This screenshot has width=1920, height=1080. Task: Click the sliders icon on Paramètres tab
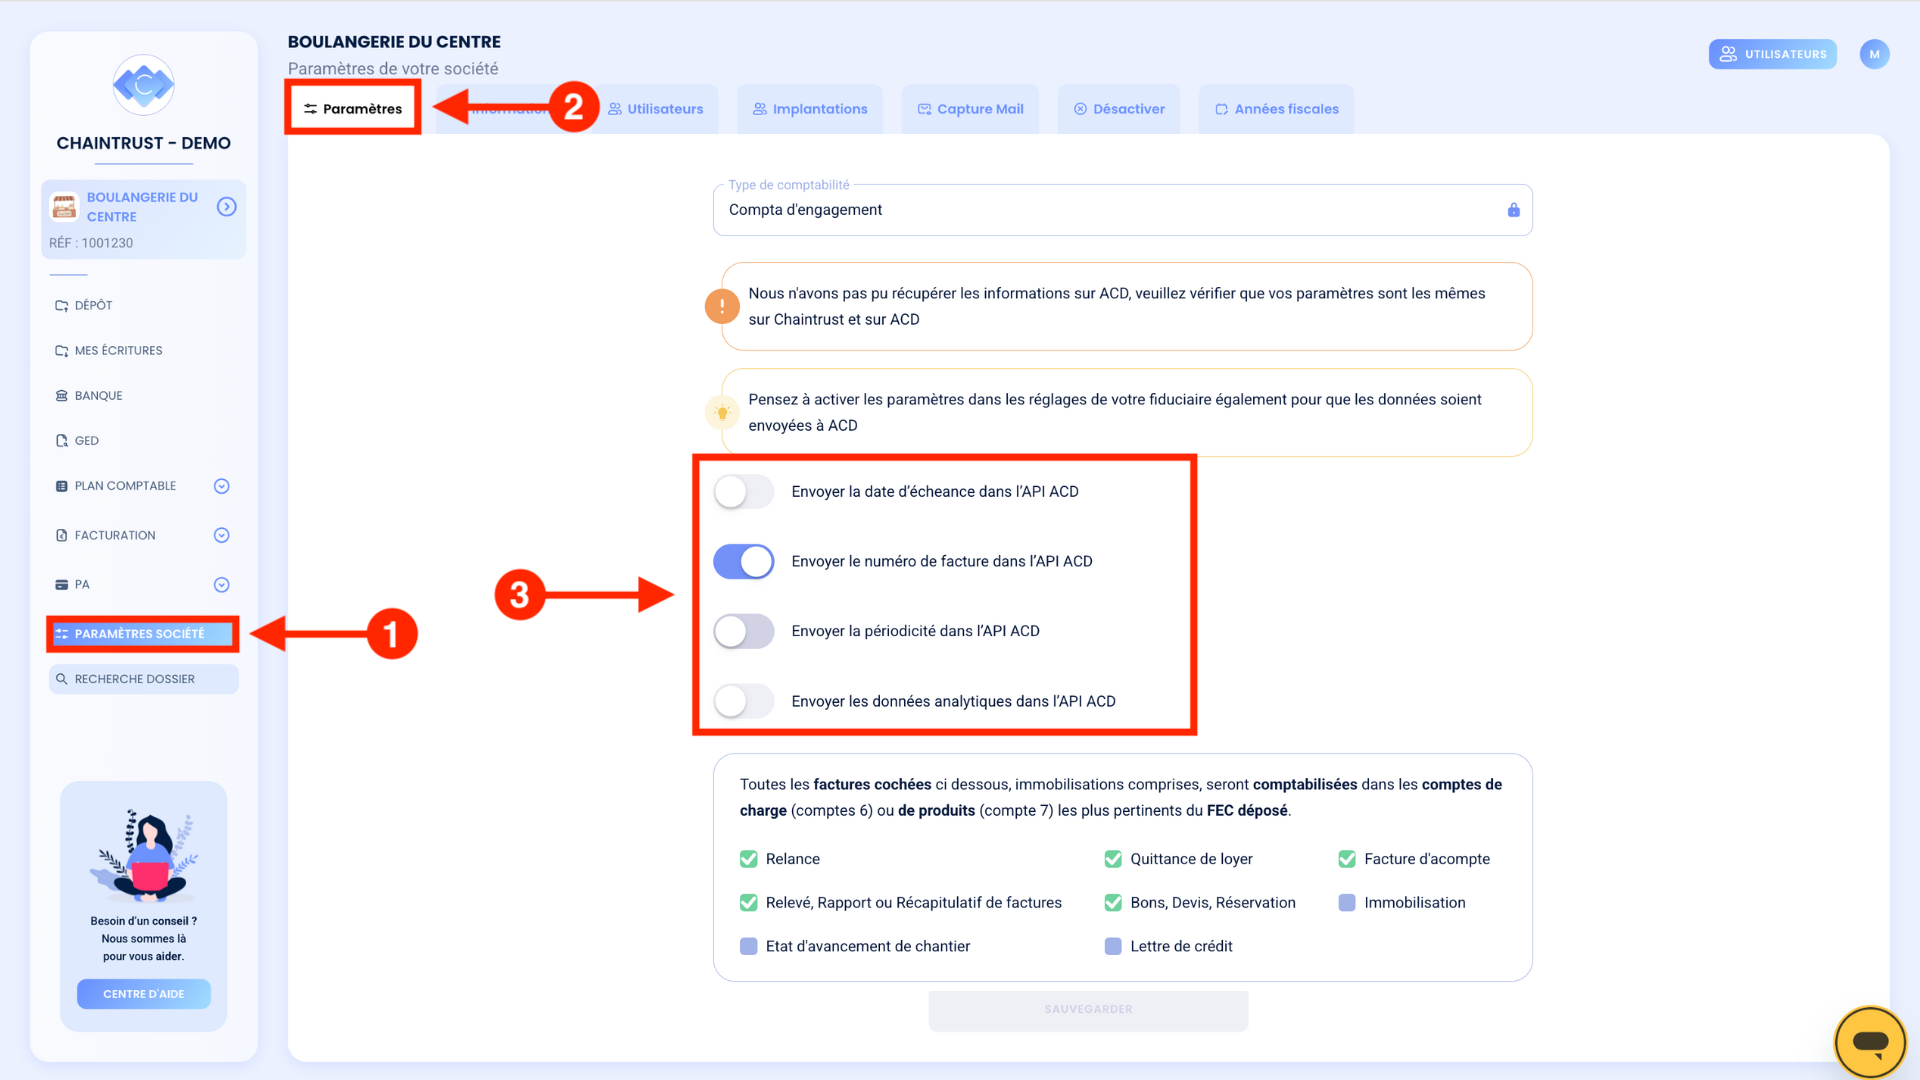coord(311,109)
